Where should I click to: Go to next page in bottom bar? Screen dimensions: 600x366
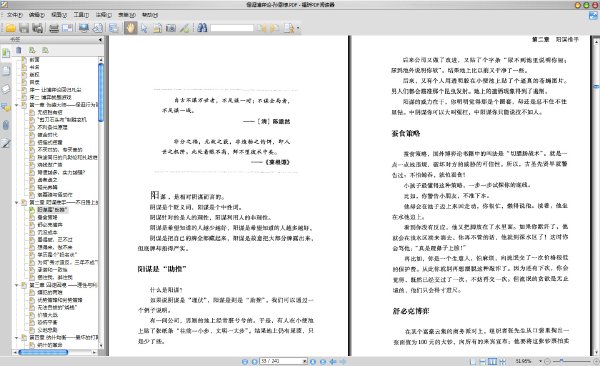point(313,361)
